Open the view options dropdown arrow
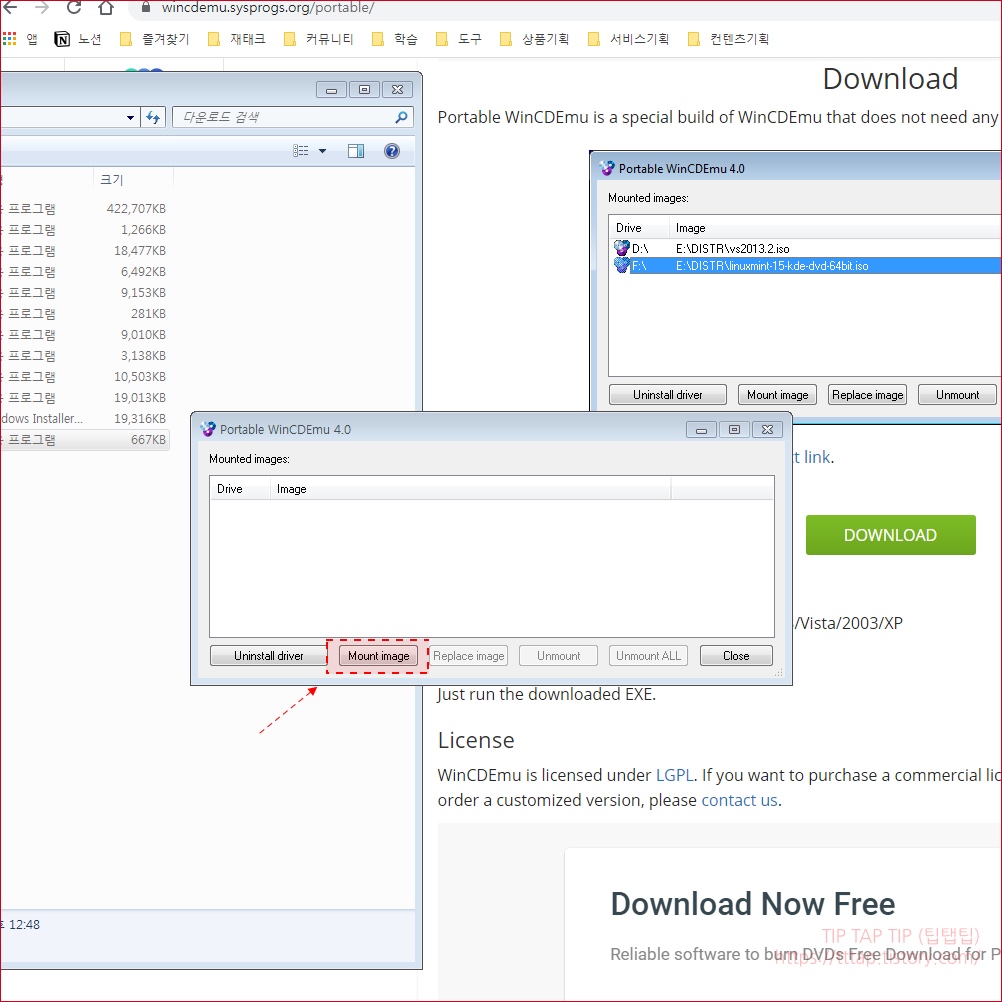Viewport: 1002px width, 1002px height. pyautogui.click(x=323, y=151)
